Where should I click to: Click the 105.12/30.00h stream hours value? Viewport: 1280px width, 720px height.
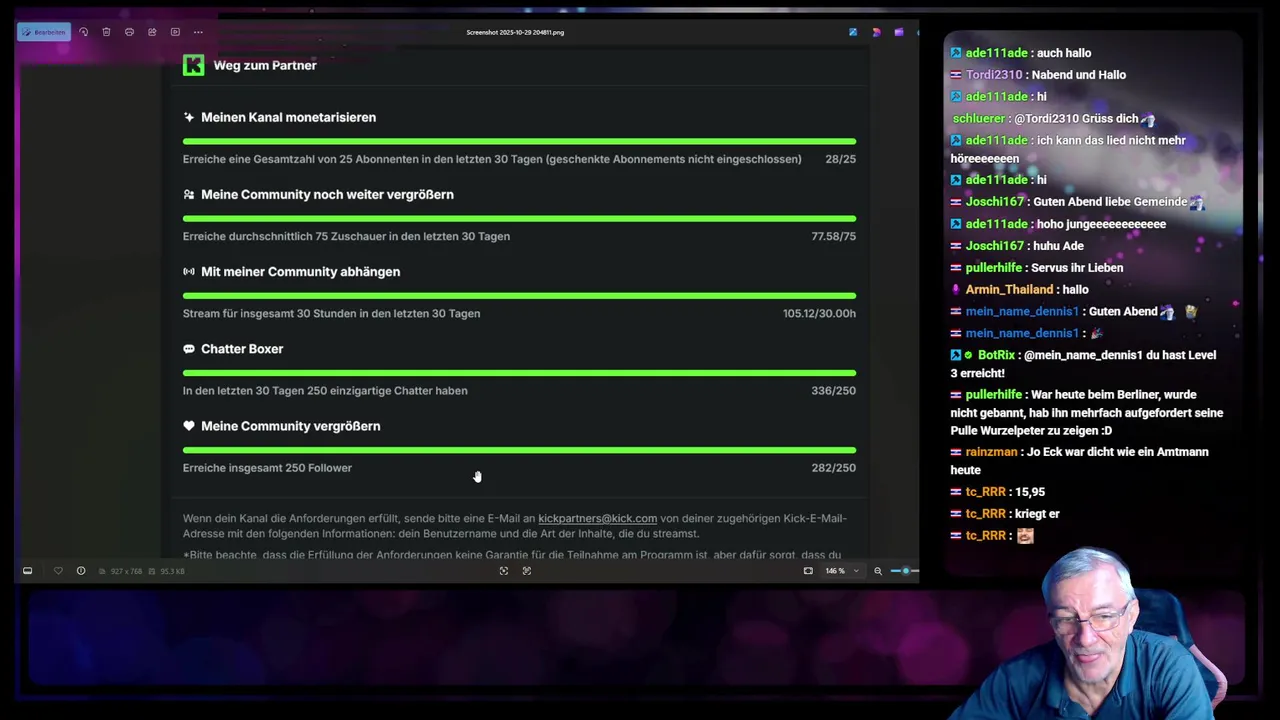819,313
